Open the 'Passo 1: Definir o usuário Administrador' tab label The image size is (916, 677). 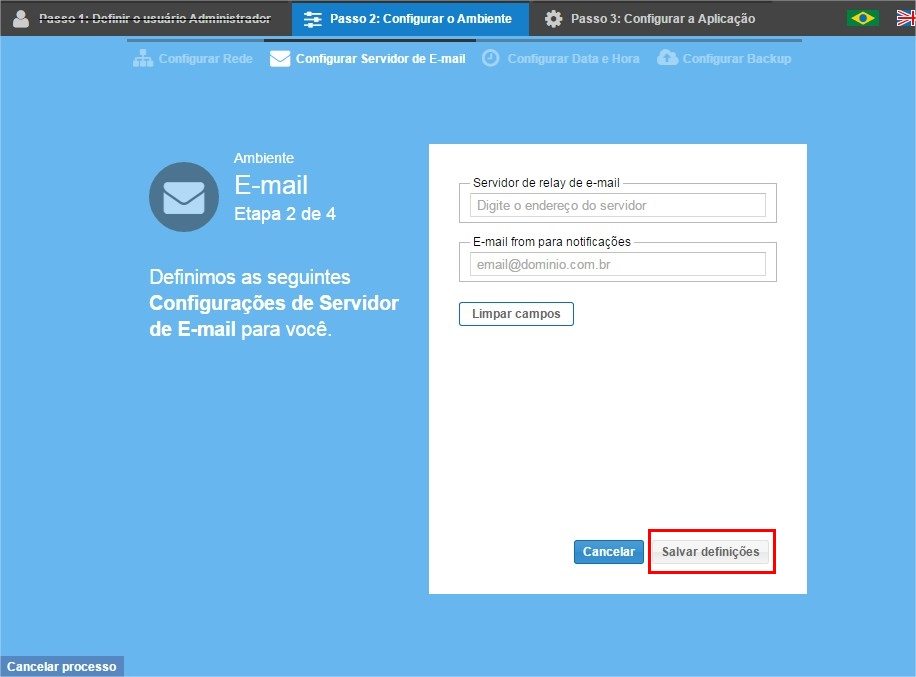[x=154, y=18]
